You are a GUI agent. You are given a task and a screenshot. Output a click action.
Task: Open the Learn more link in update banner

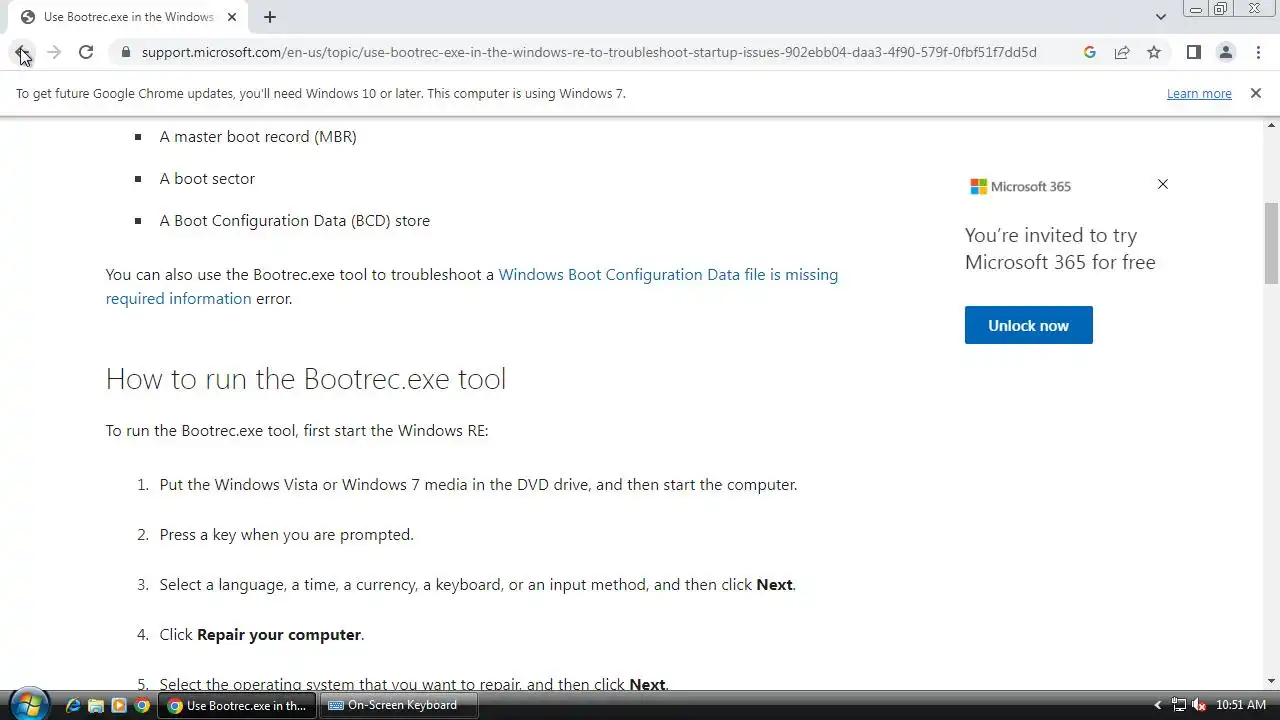[1199, 93]
